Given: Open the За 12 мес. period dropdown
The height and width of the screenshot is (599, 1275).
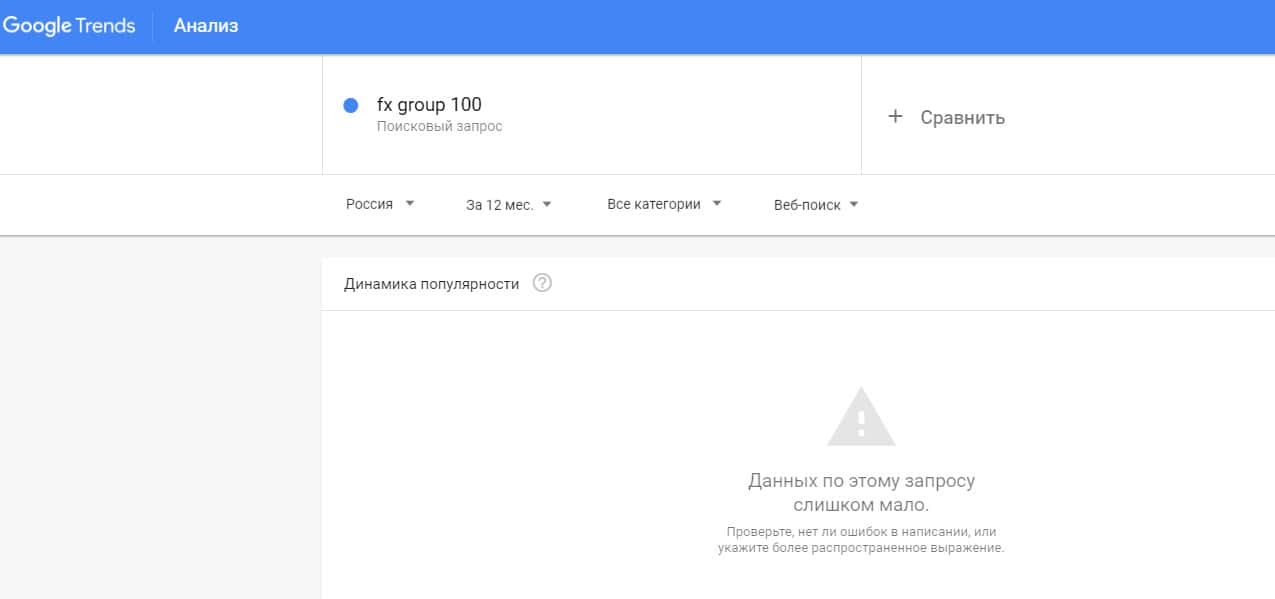Looking at the screenshot, I should (500, 205).
